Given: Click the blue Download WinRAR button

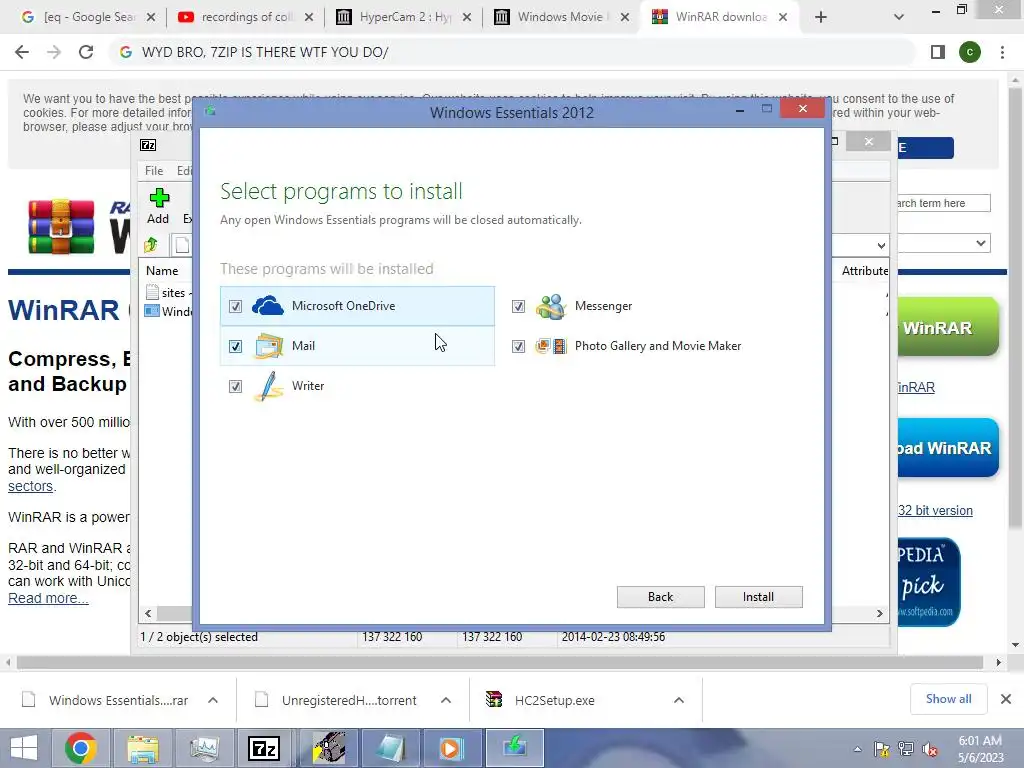Looking at the screenshot, I should 948,448.
